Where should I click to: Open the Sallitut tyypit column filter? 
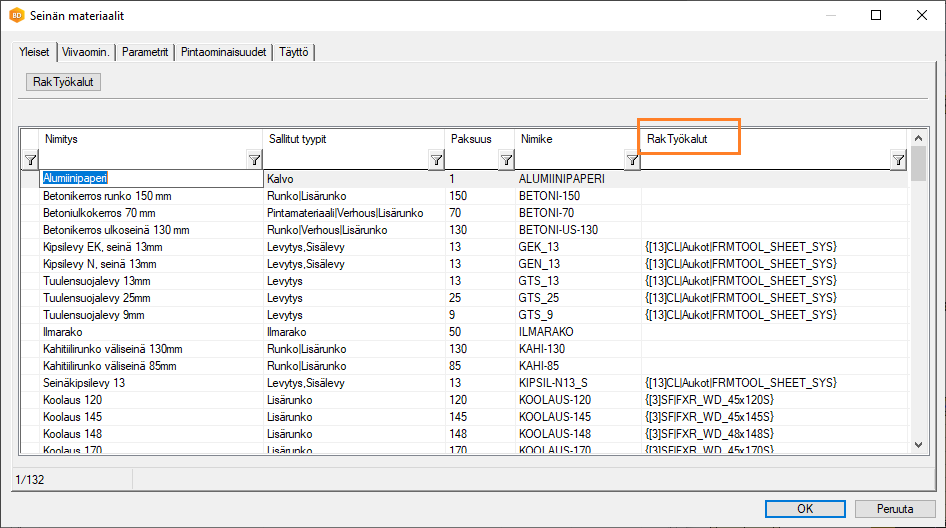(436, 160)
